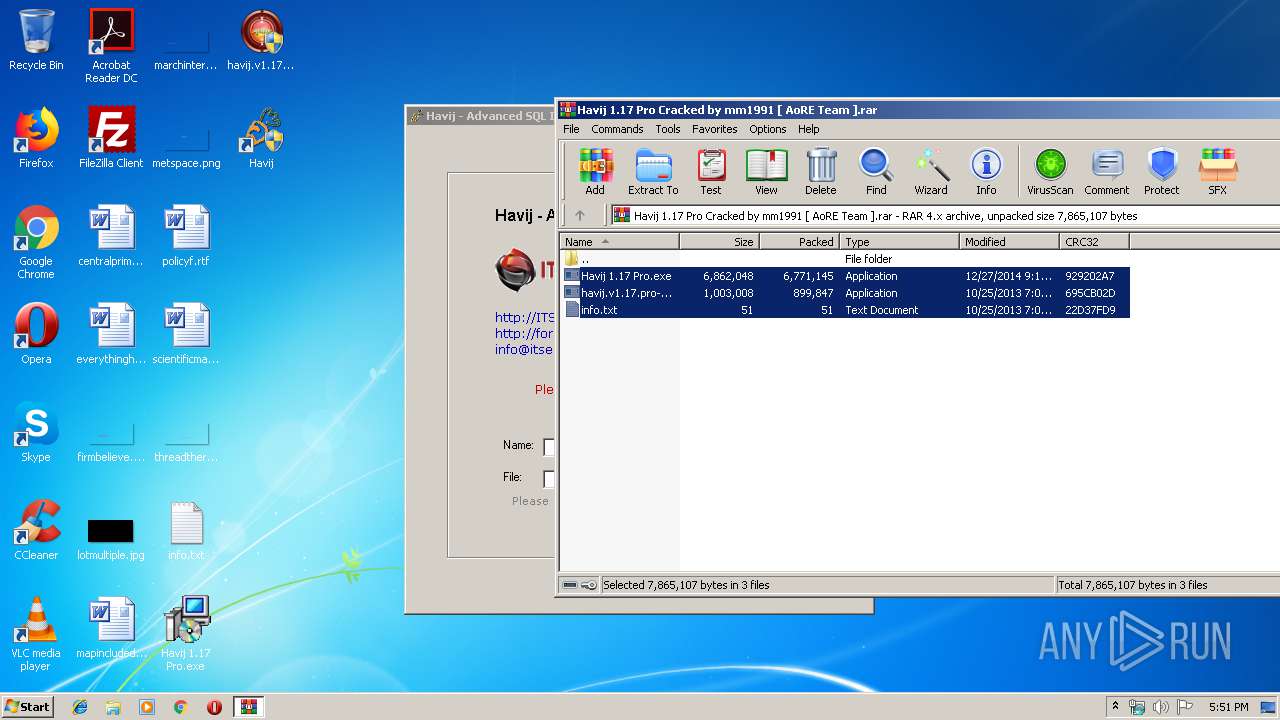Open the Recycle Bin desktop icon
The height and width of the screenshot is (720, 1280).
click(x=36, y=40)
